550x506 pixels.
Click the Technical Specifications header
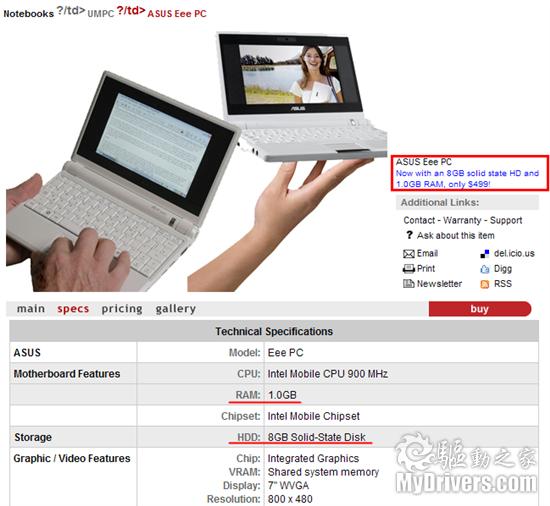[274, 331]
